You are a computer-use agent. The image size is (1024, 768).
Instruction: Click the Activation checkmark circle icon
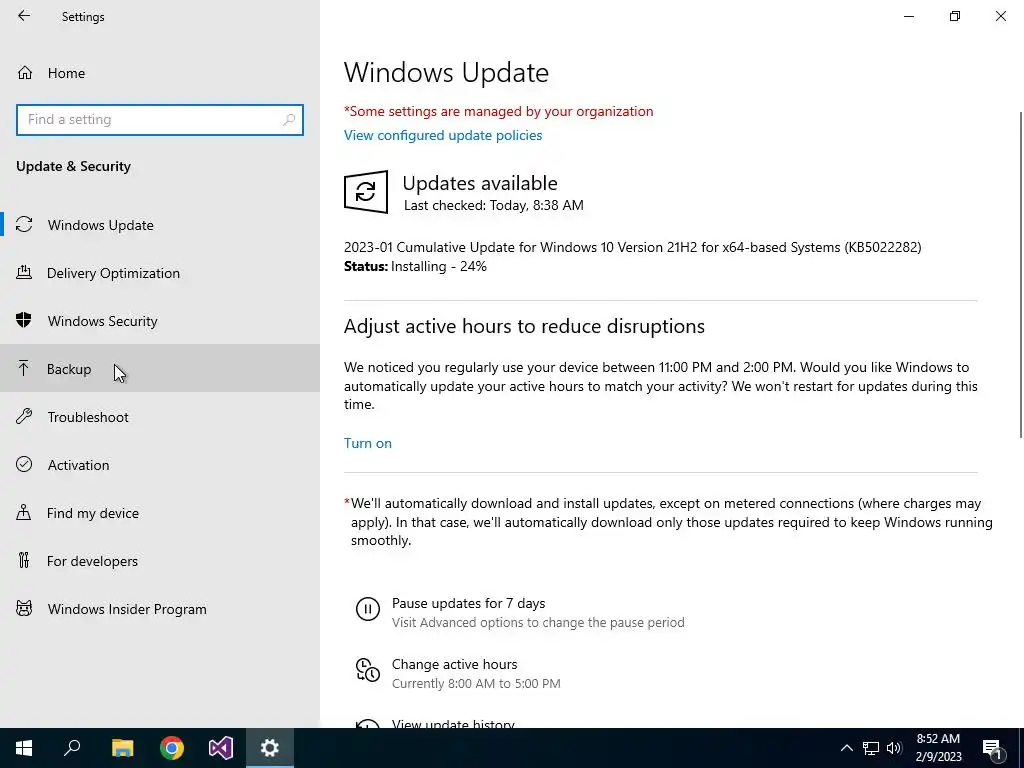point(24,464)
